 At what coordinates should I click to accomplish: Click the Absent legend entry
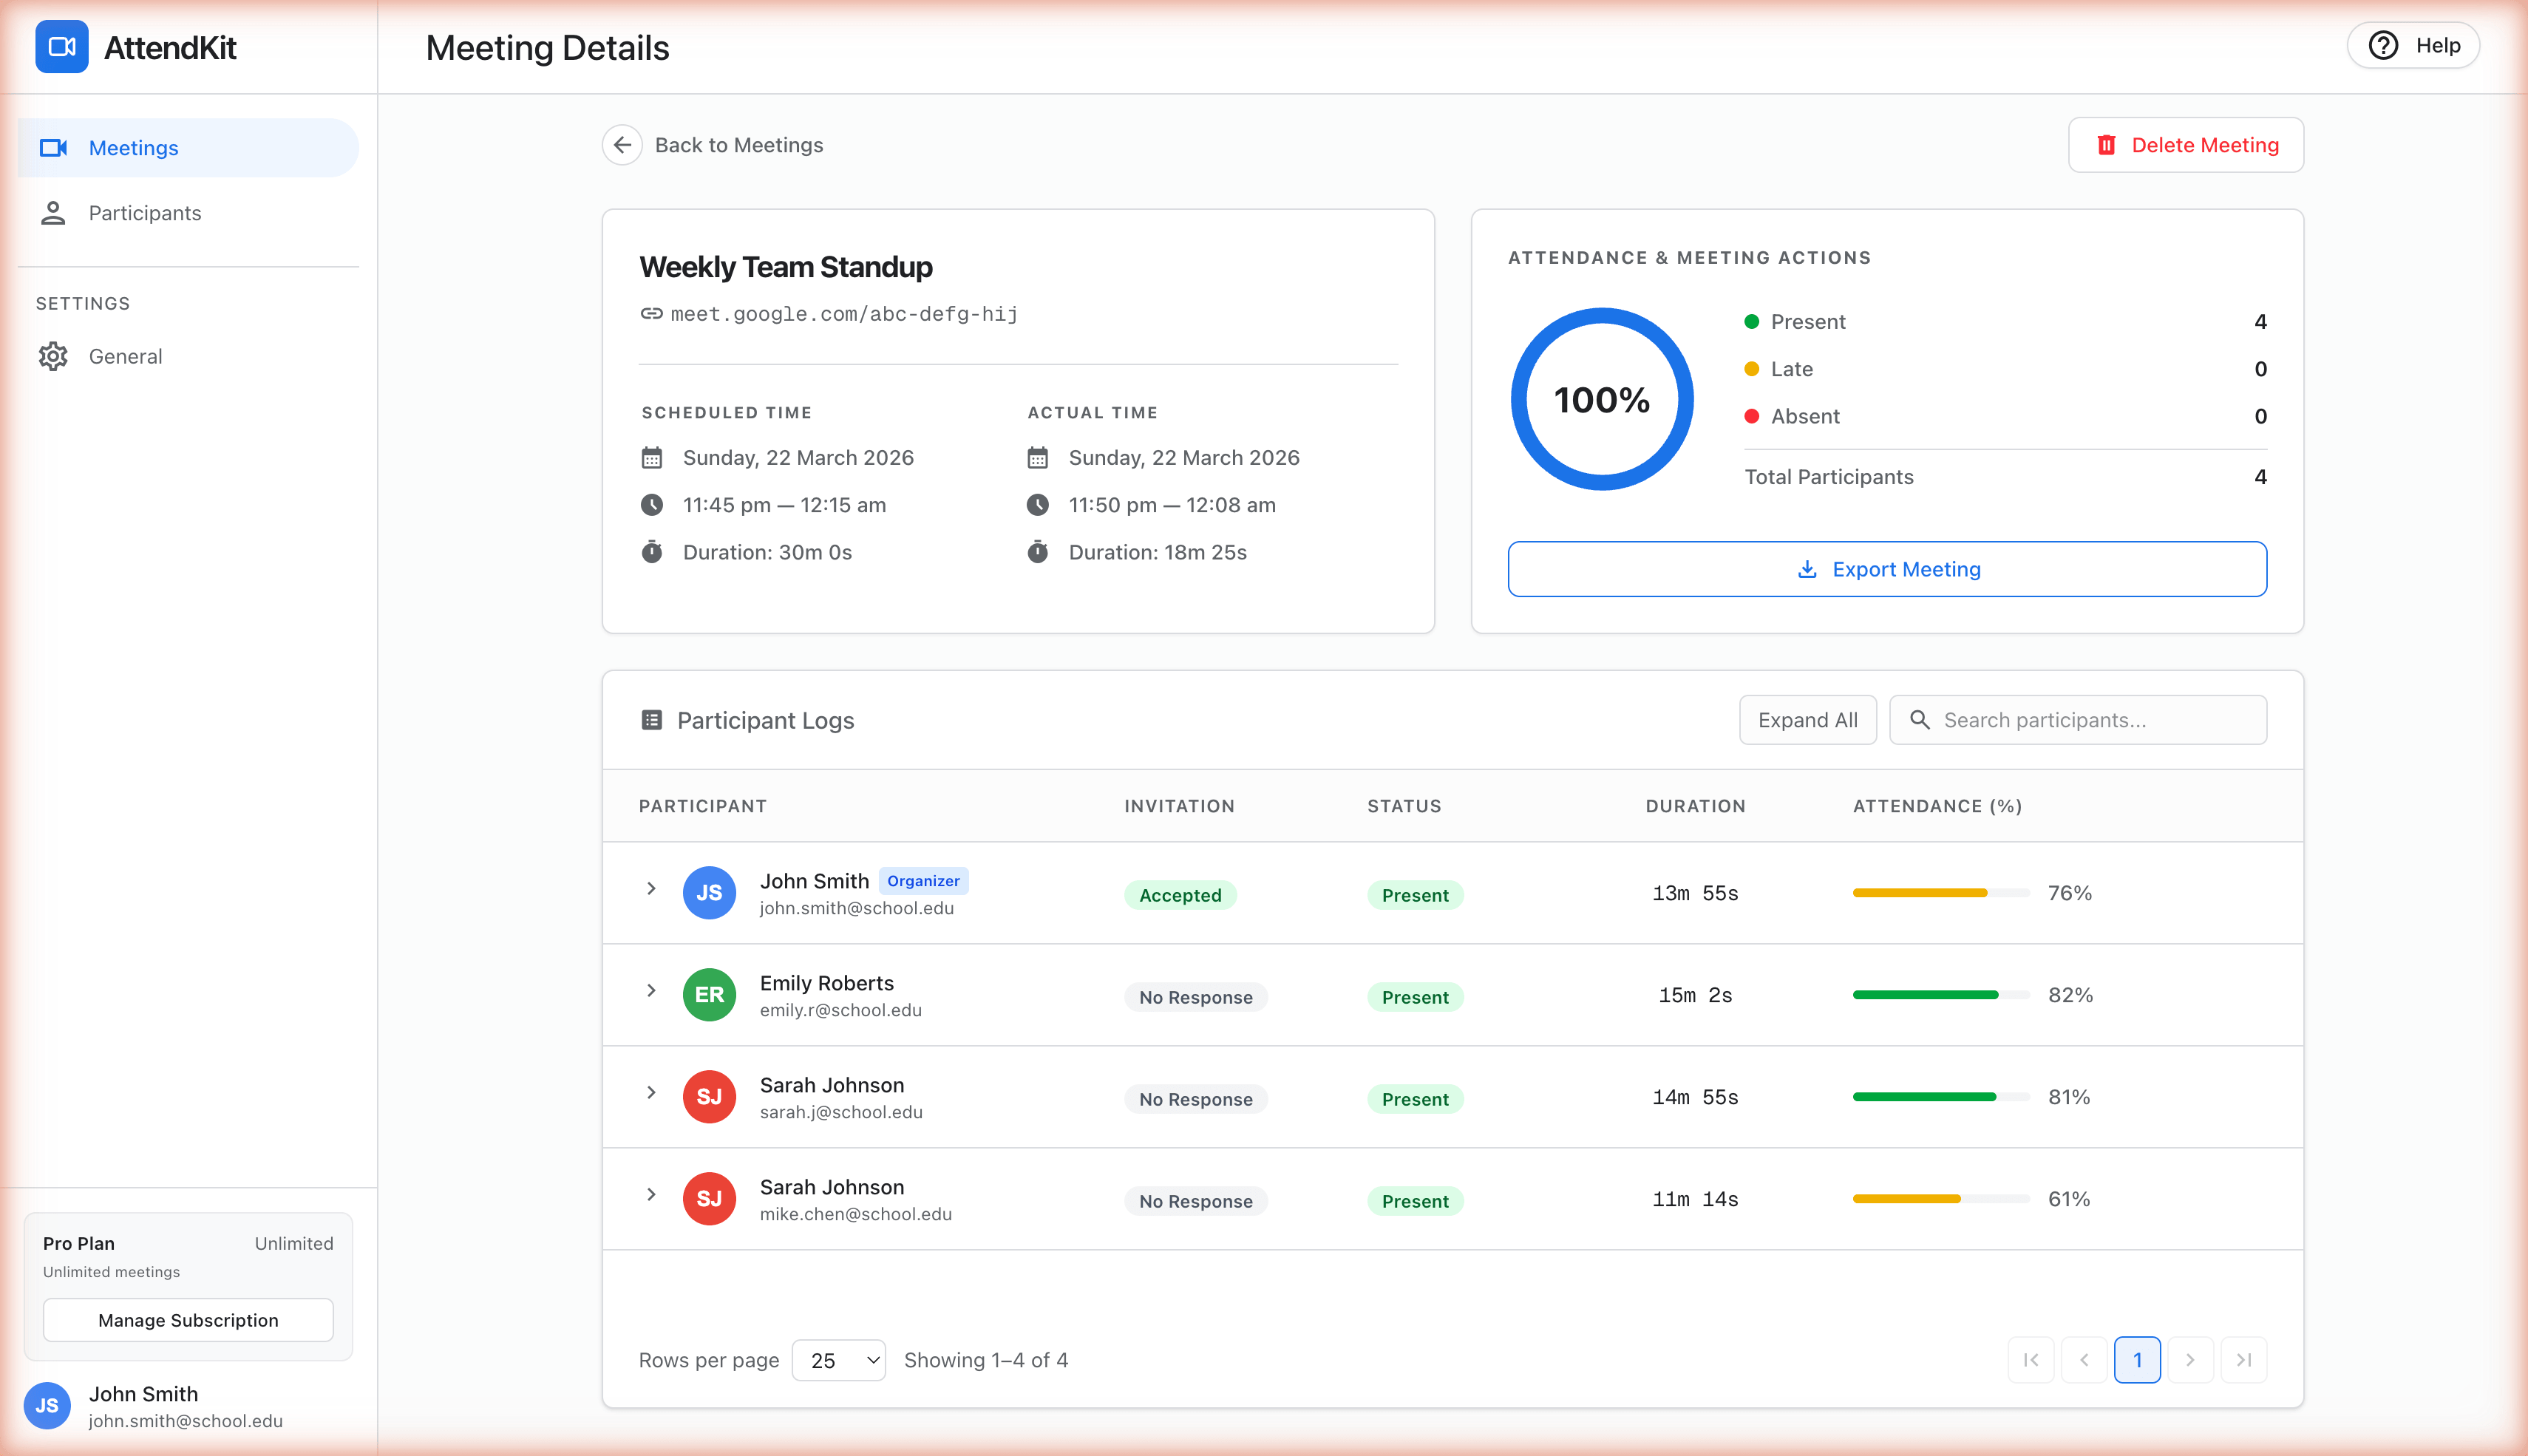coord(2005,416)
